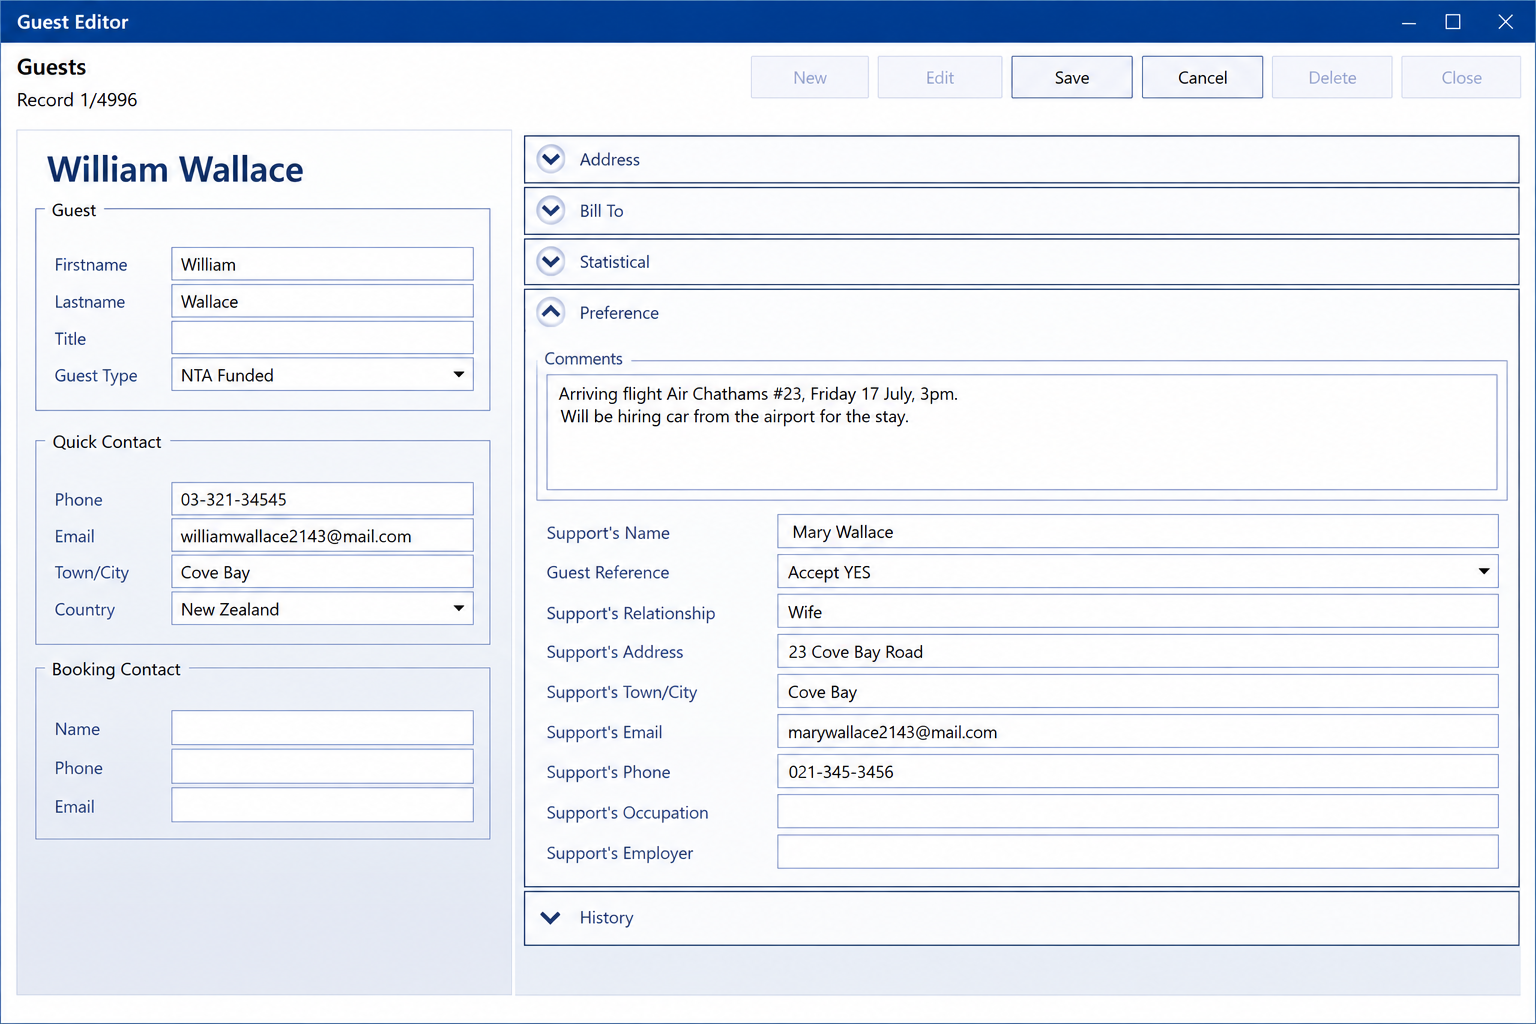Click the Address section header label
The width and height of the screenshot is (1536, 1024).
click(609, 159)
